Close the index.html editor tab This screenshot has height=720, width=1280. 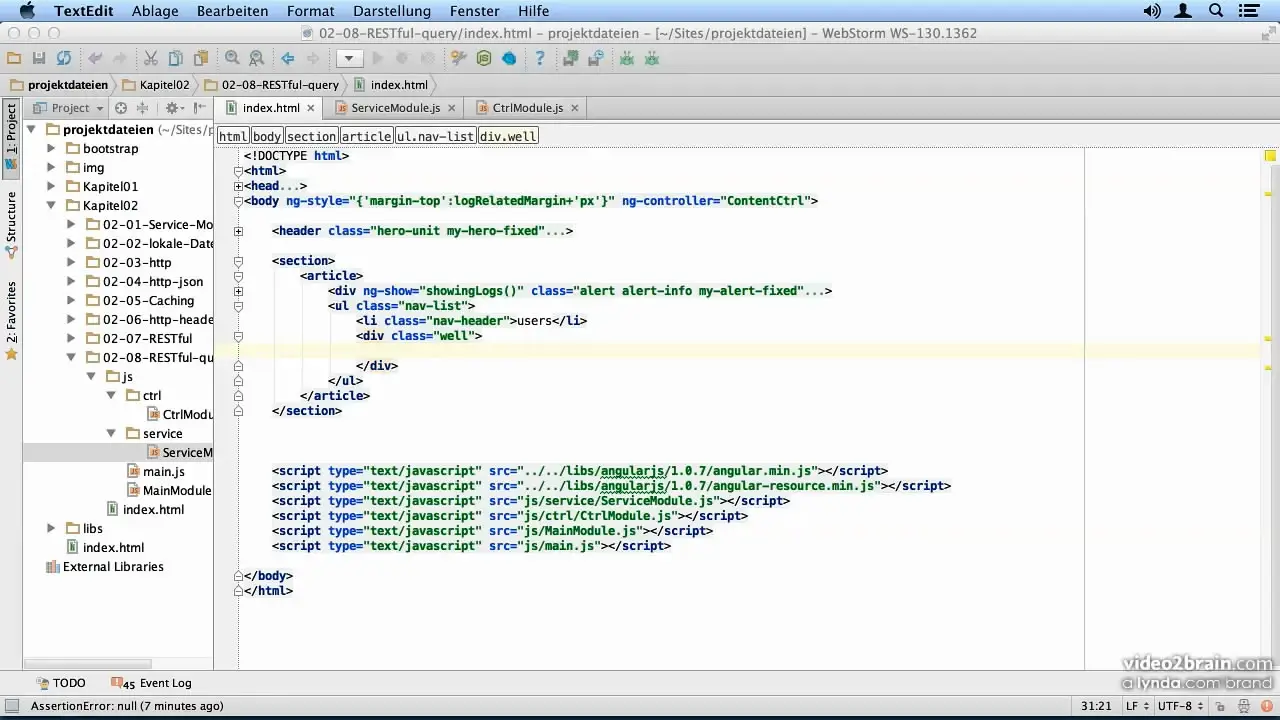tap(311, 108)
